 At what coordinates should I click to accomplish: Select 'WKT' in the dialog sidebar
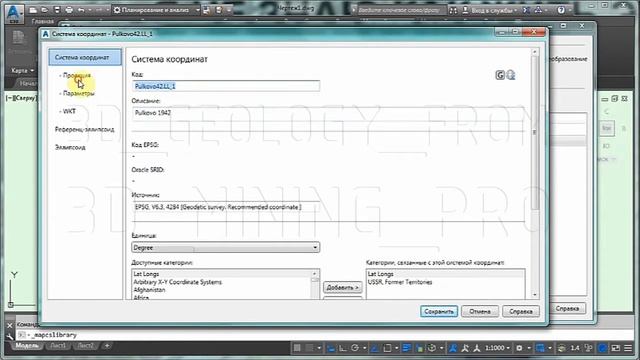point(69,111)
